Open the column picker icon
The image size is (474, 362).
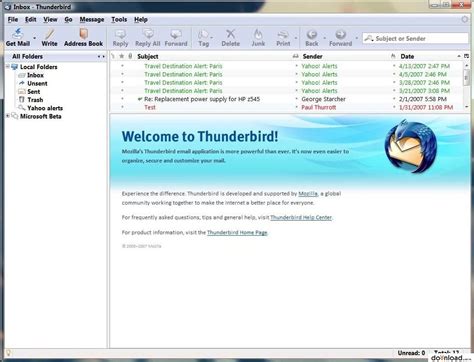click(x=466, y=56)
